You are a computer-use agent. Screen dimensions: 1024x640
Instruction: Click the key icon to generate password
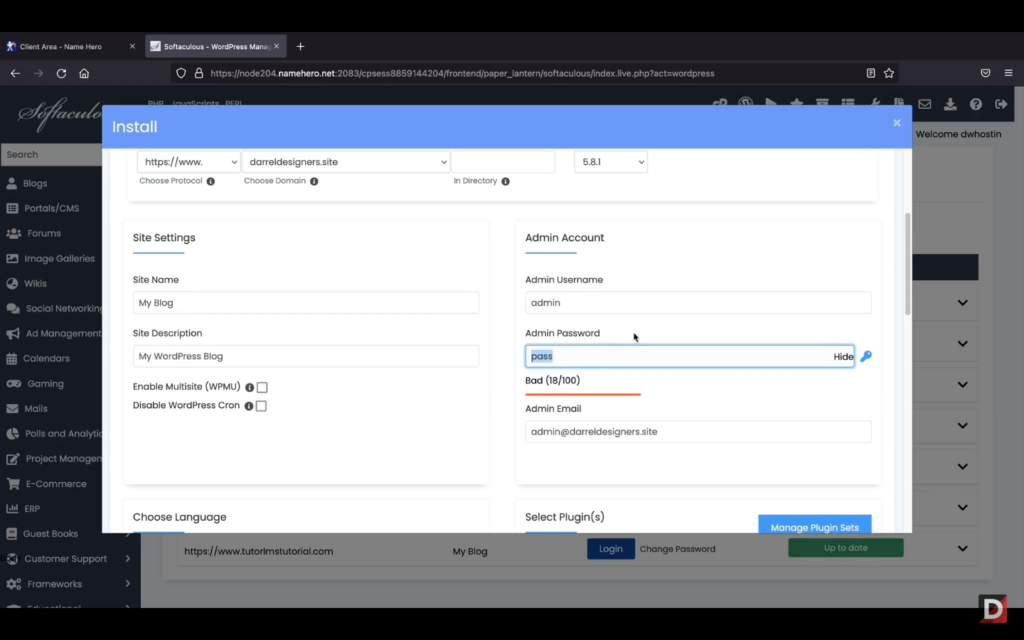pos(866,356)
